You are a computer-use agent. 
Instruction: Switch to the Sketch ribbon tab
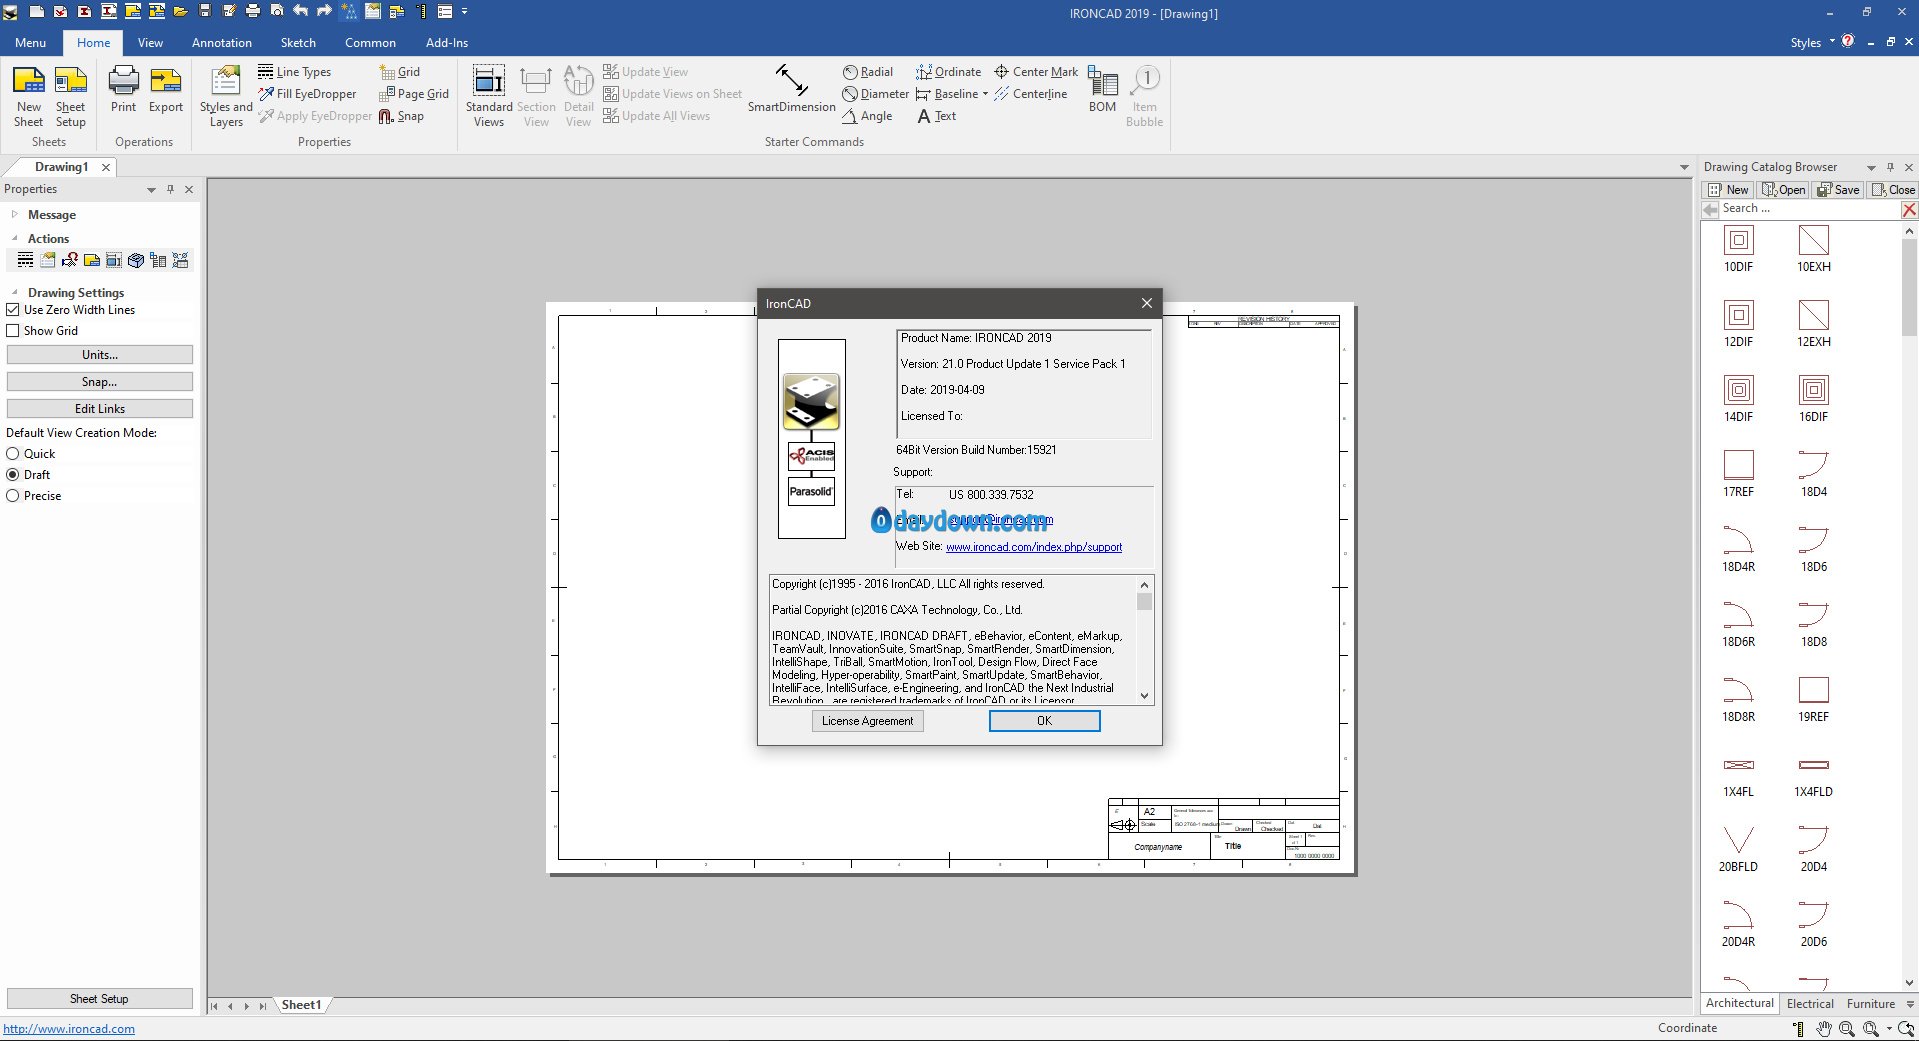[x=298, y=43]
